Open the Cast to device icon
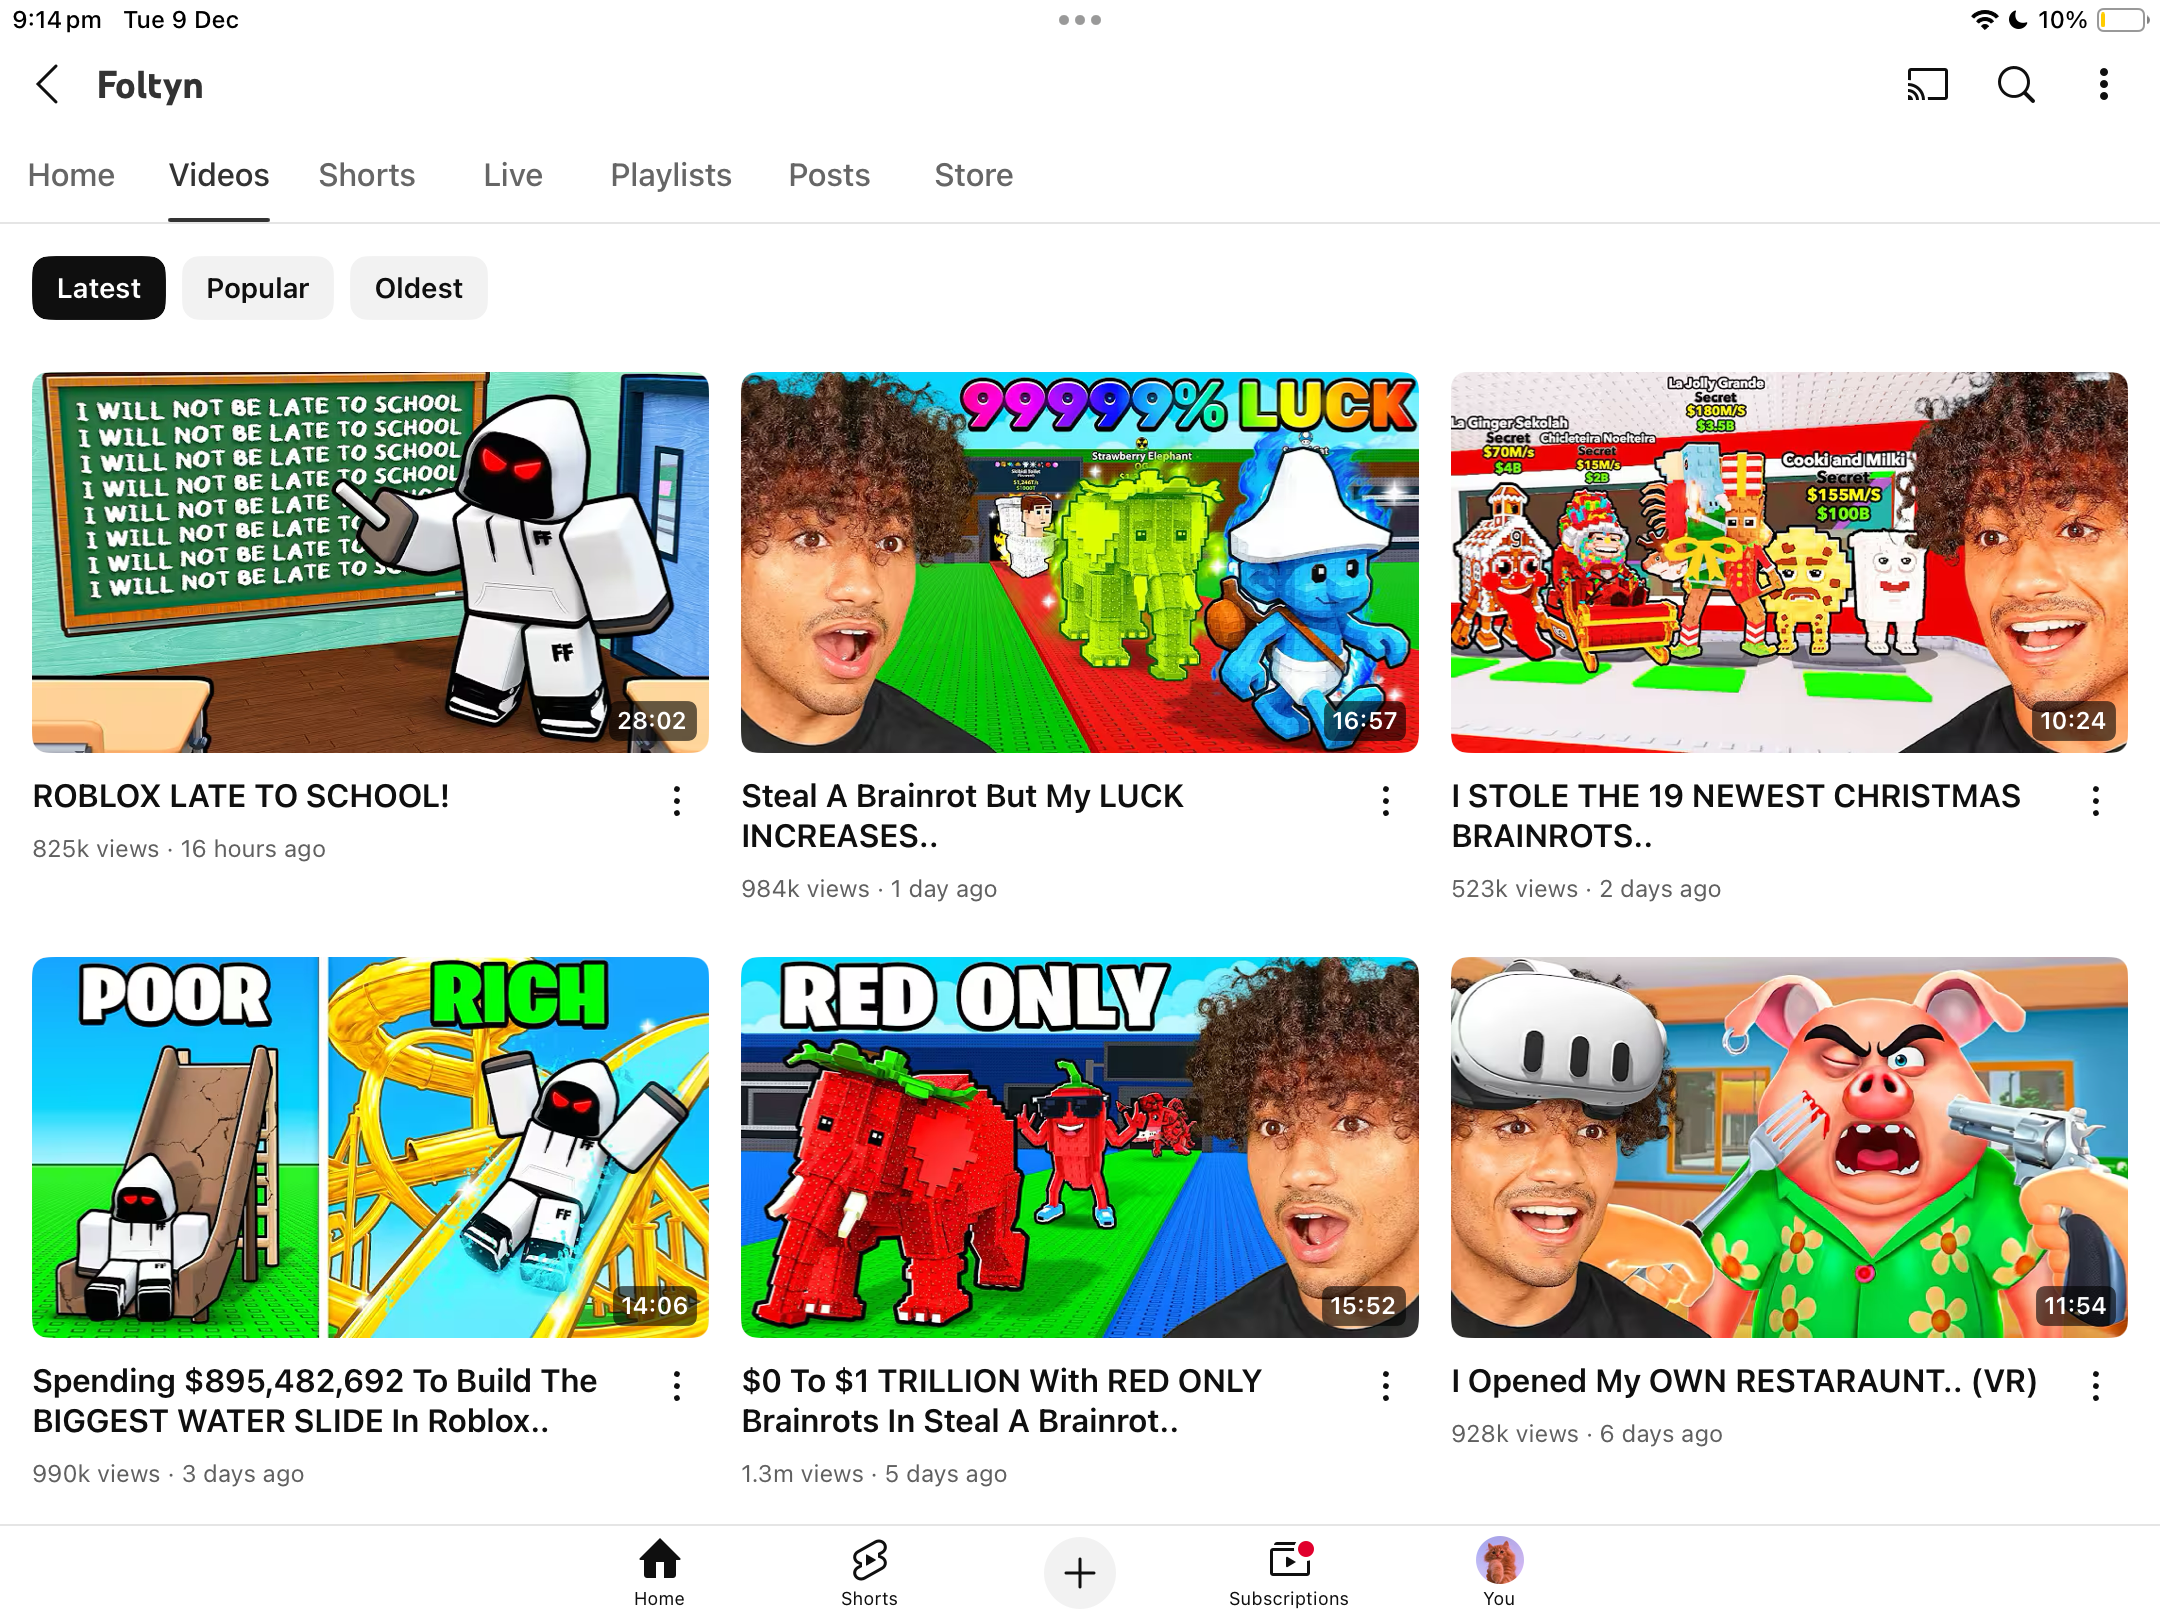The image size is (2160, 1620). point(1927,85)
